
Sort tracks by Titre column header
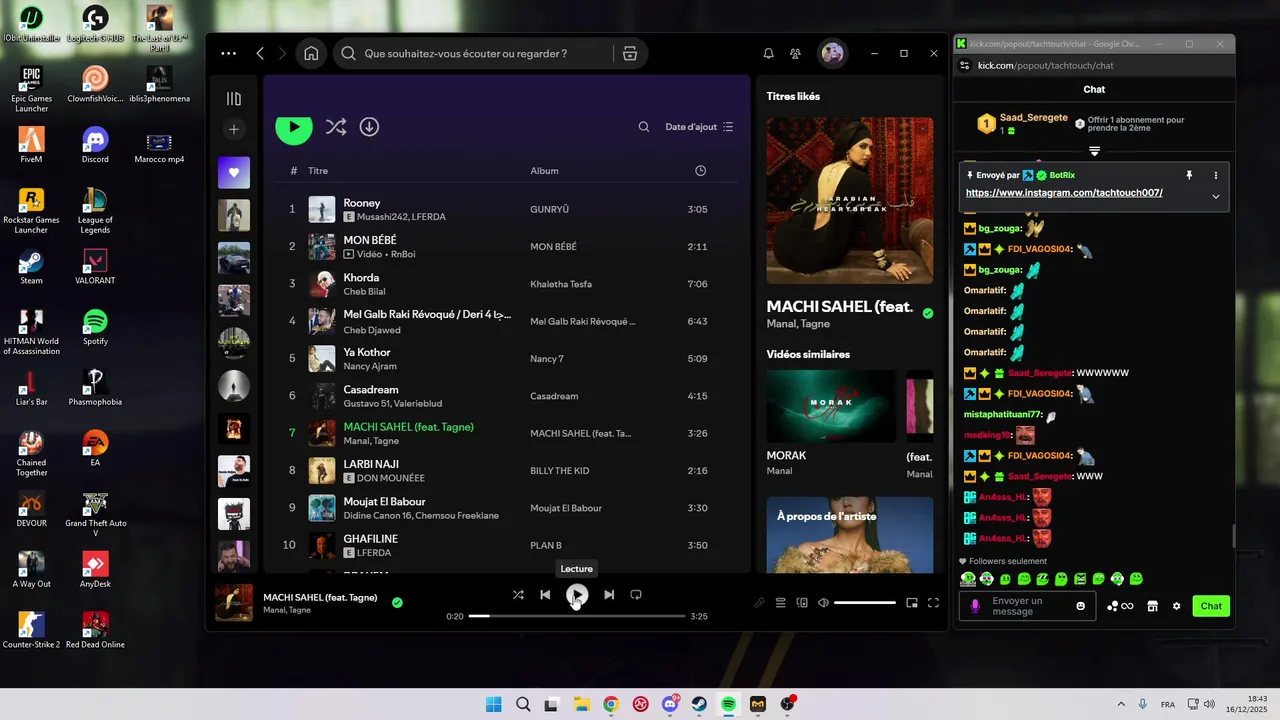318,171
